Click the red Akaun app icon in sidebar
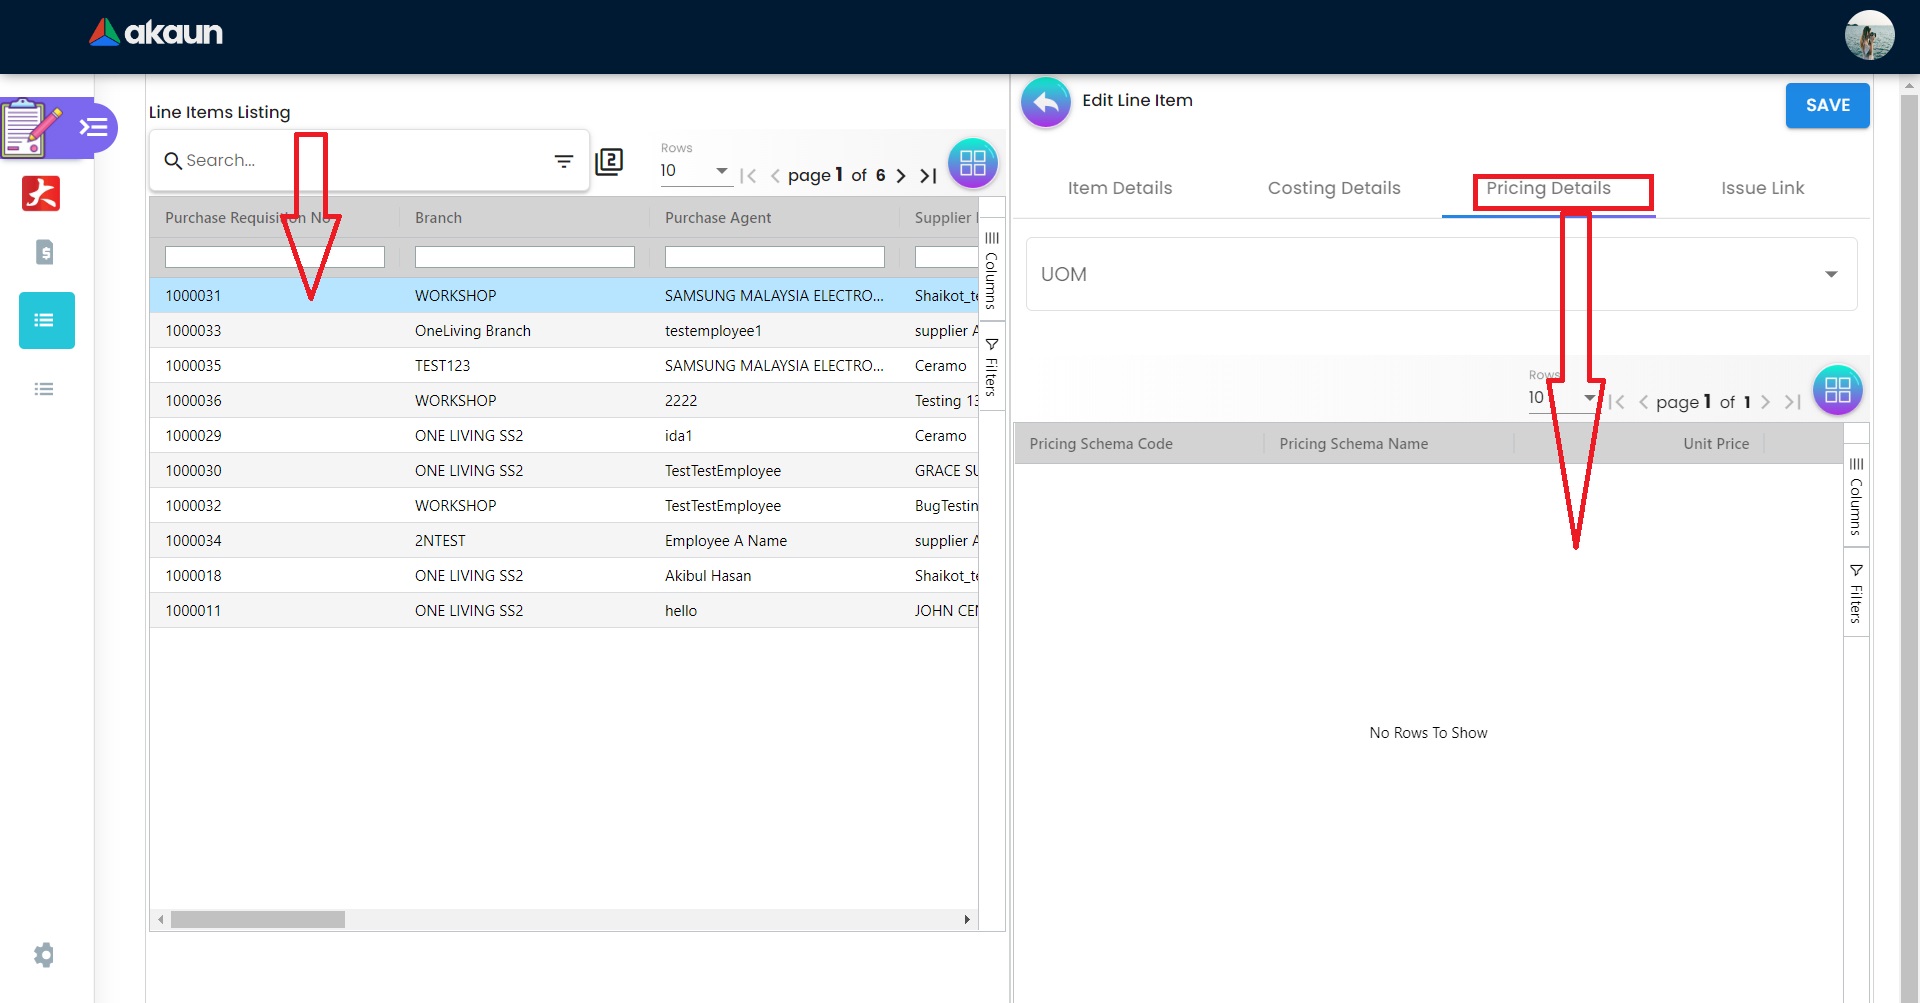 (x=41, y=193)
